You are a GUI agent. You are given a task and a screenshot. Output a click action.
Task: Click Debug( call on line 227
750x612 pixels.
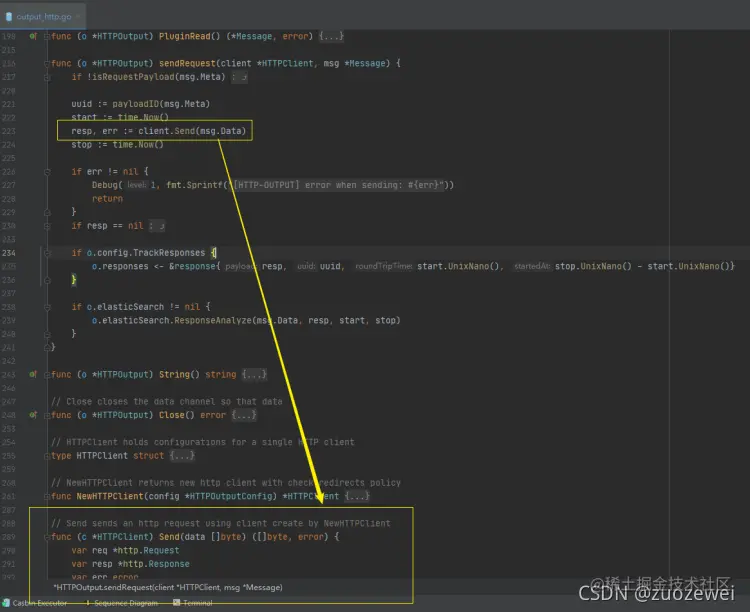(x=107, y=185)
